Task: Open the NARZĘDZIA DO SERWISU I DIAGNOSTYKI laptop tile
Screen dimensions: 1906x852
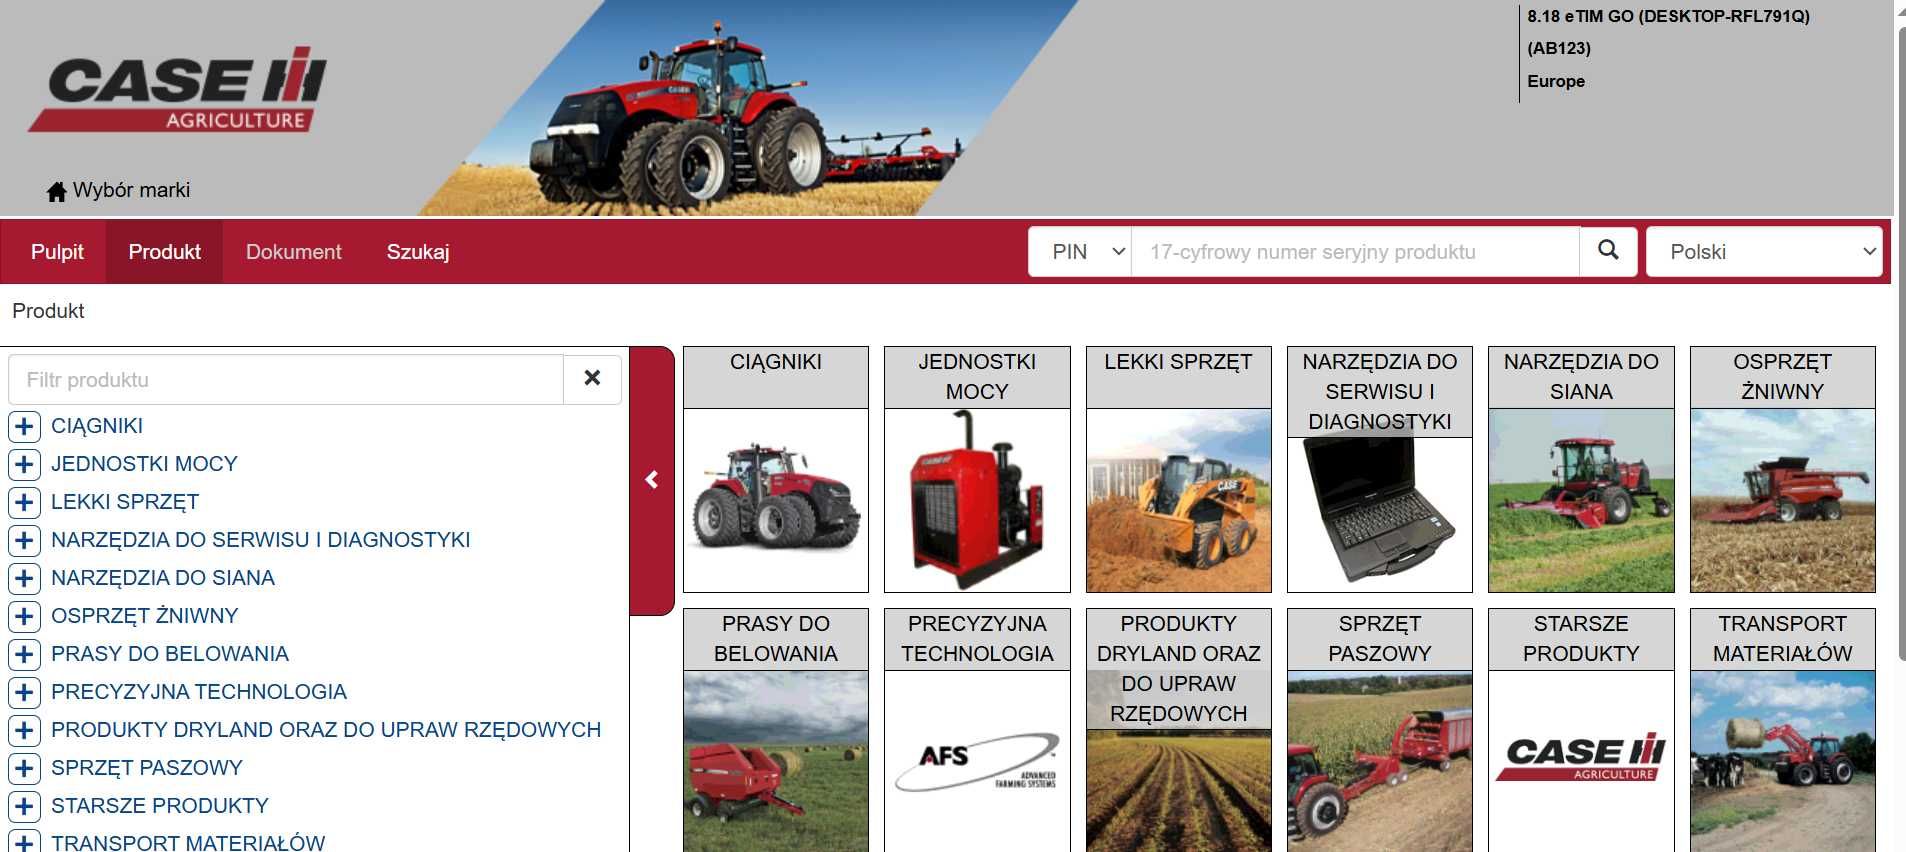Action: 1380,470
